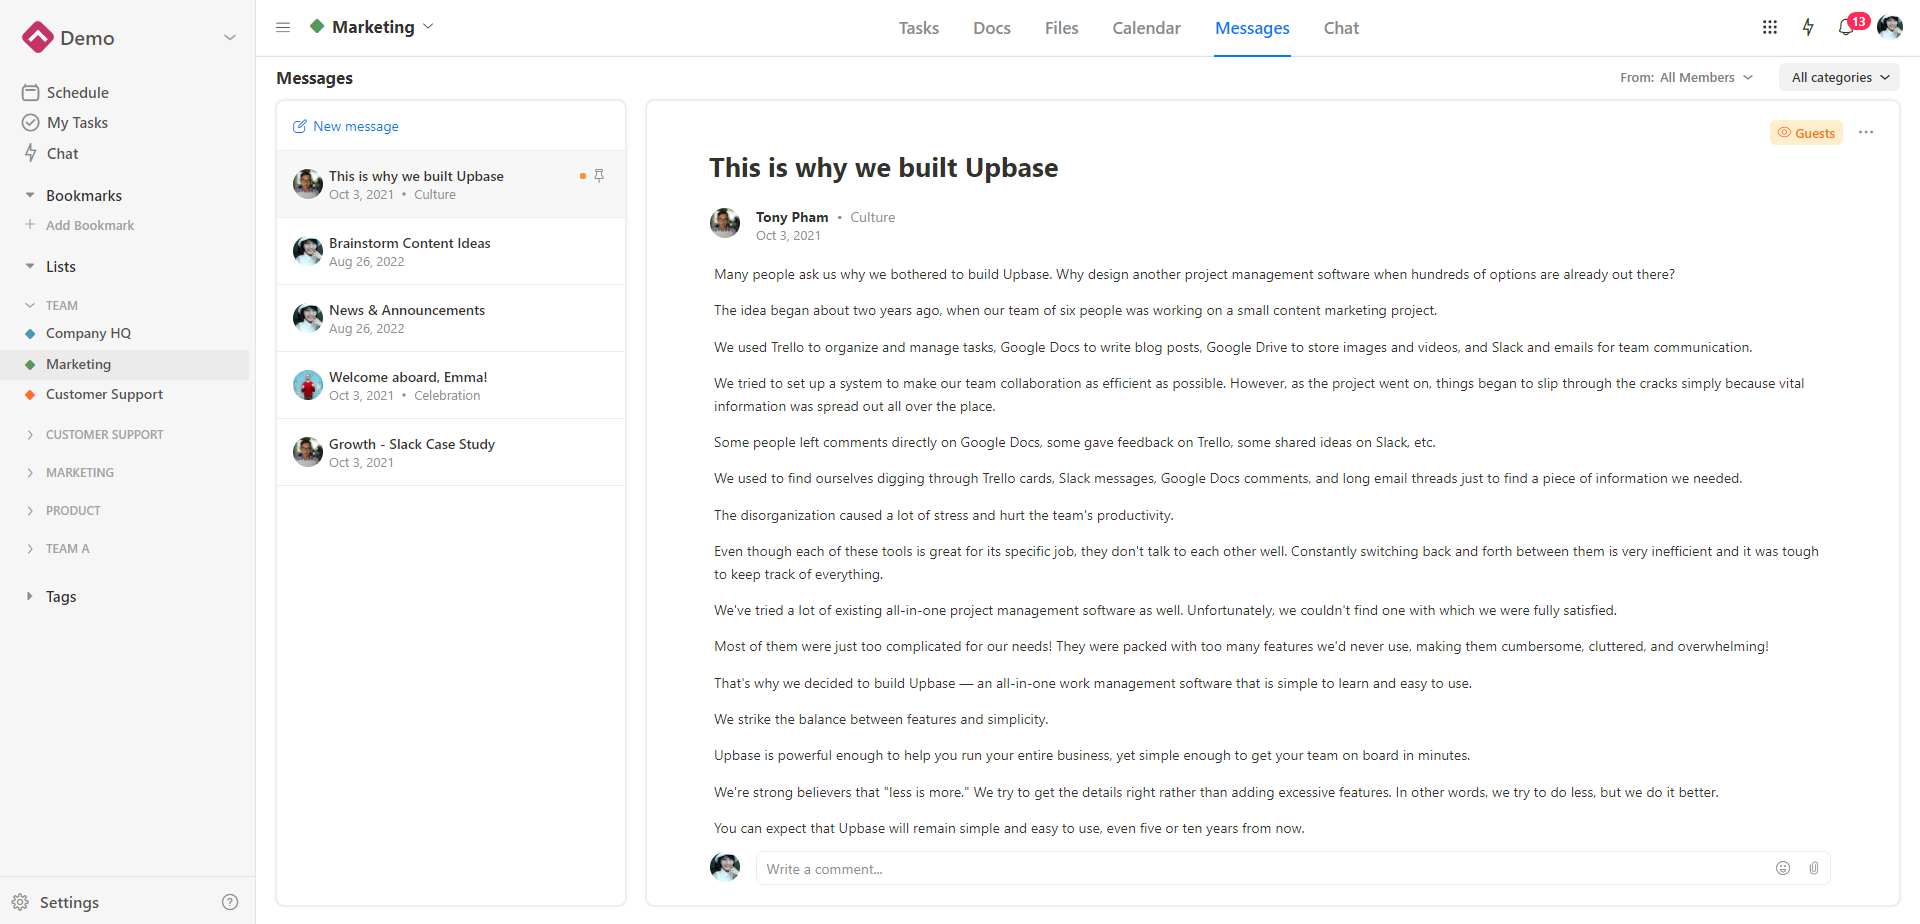The height and width of the screenshot is (924, 1920).
Task: Open Welcome aboard, Emma! message
Action: [x=451, y=385]
